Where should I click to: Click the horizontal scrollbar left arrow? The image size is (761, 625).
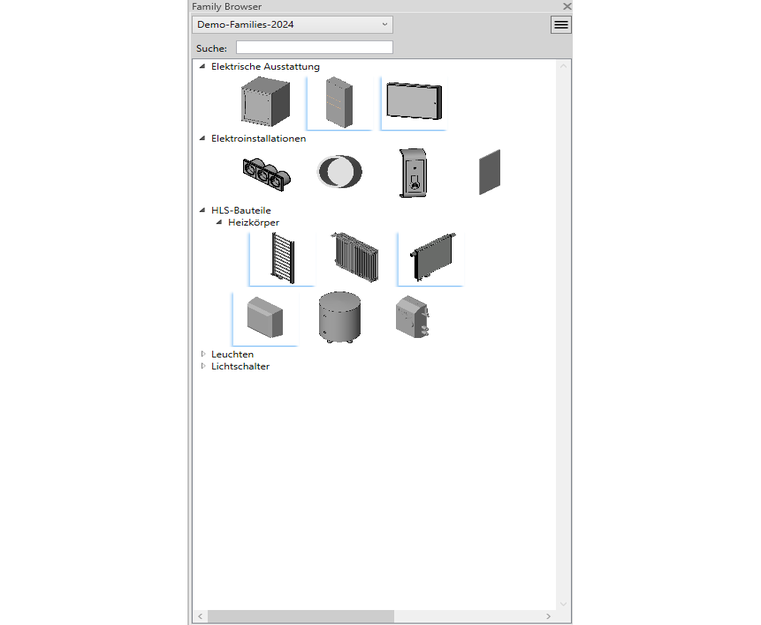(x=200, y=616)
